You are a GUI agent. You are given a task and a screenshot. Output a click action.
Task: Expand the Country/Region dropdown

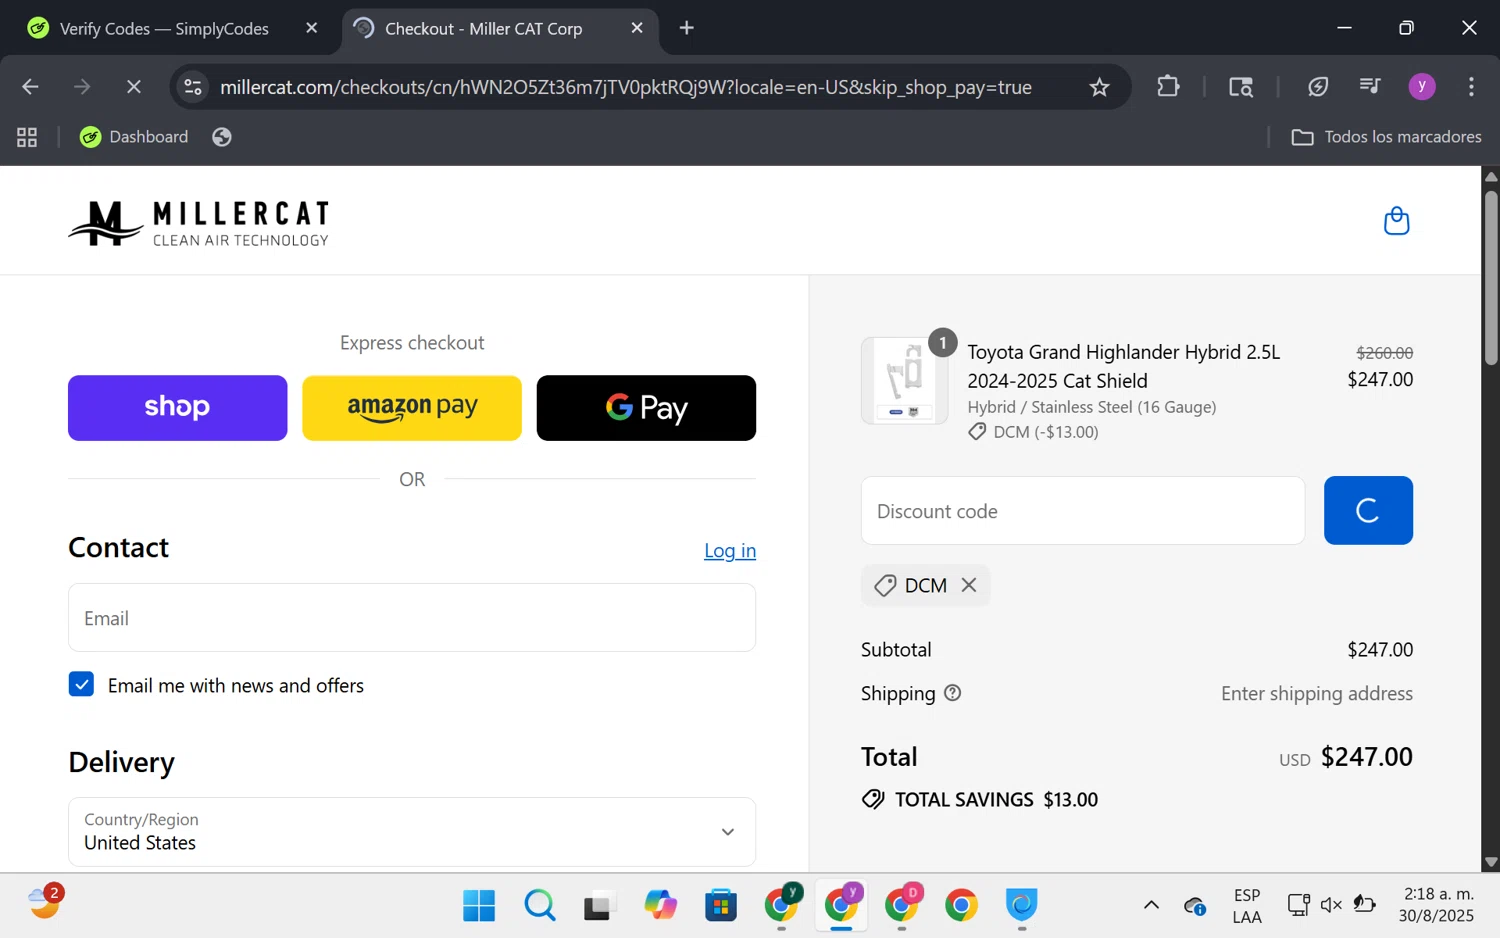[412, 831]
